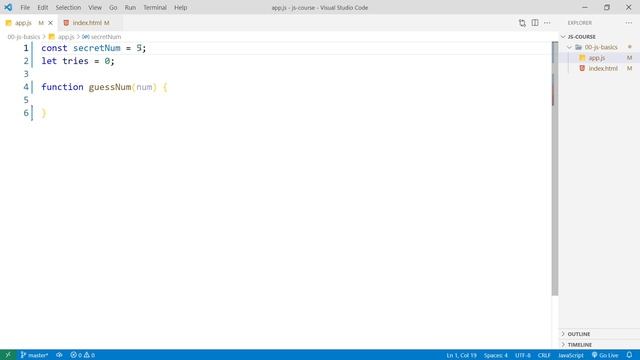The height and width of the screenshot is (360, 640).
Task: Click line number 5 in the gutter
Action: (26, 100)
